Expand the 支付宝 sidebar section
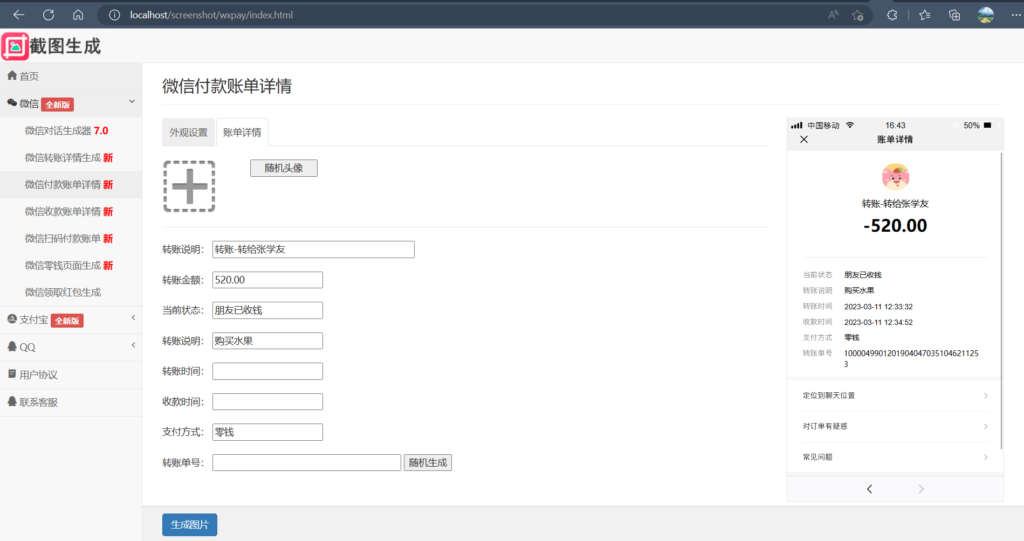The width and height of the screenshot is (1024, 541). pos(133,319)
